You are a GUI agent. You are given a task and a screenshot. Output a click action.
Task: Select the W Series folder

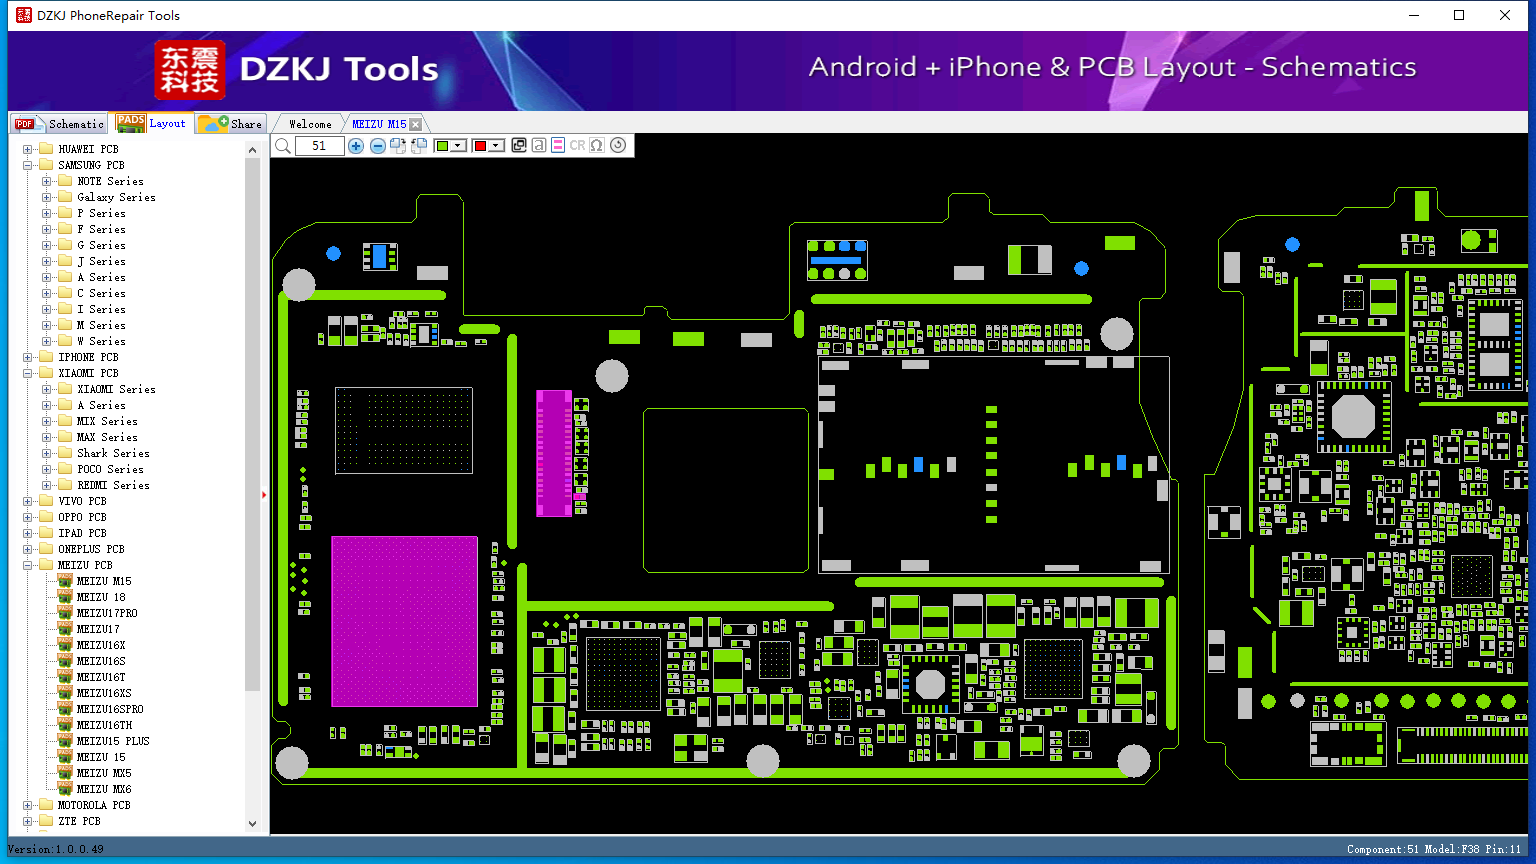pos(101,341)
